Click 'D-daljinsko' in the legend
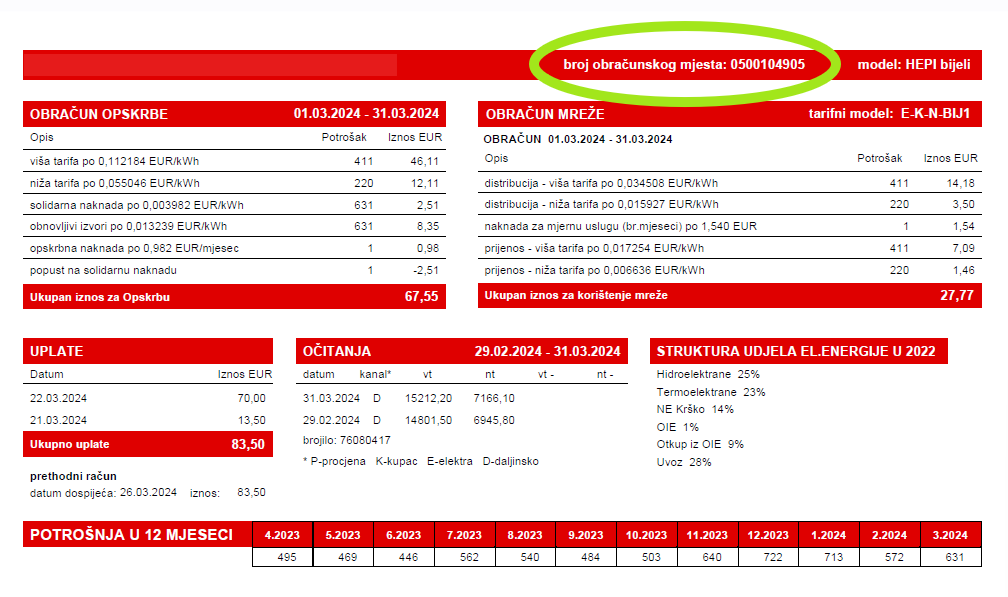This screenshot has height=597, width=1008. [510, 461]
